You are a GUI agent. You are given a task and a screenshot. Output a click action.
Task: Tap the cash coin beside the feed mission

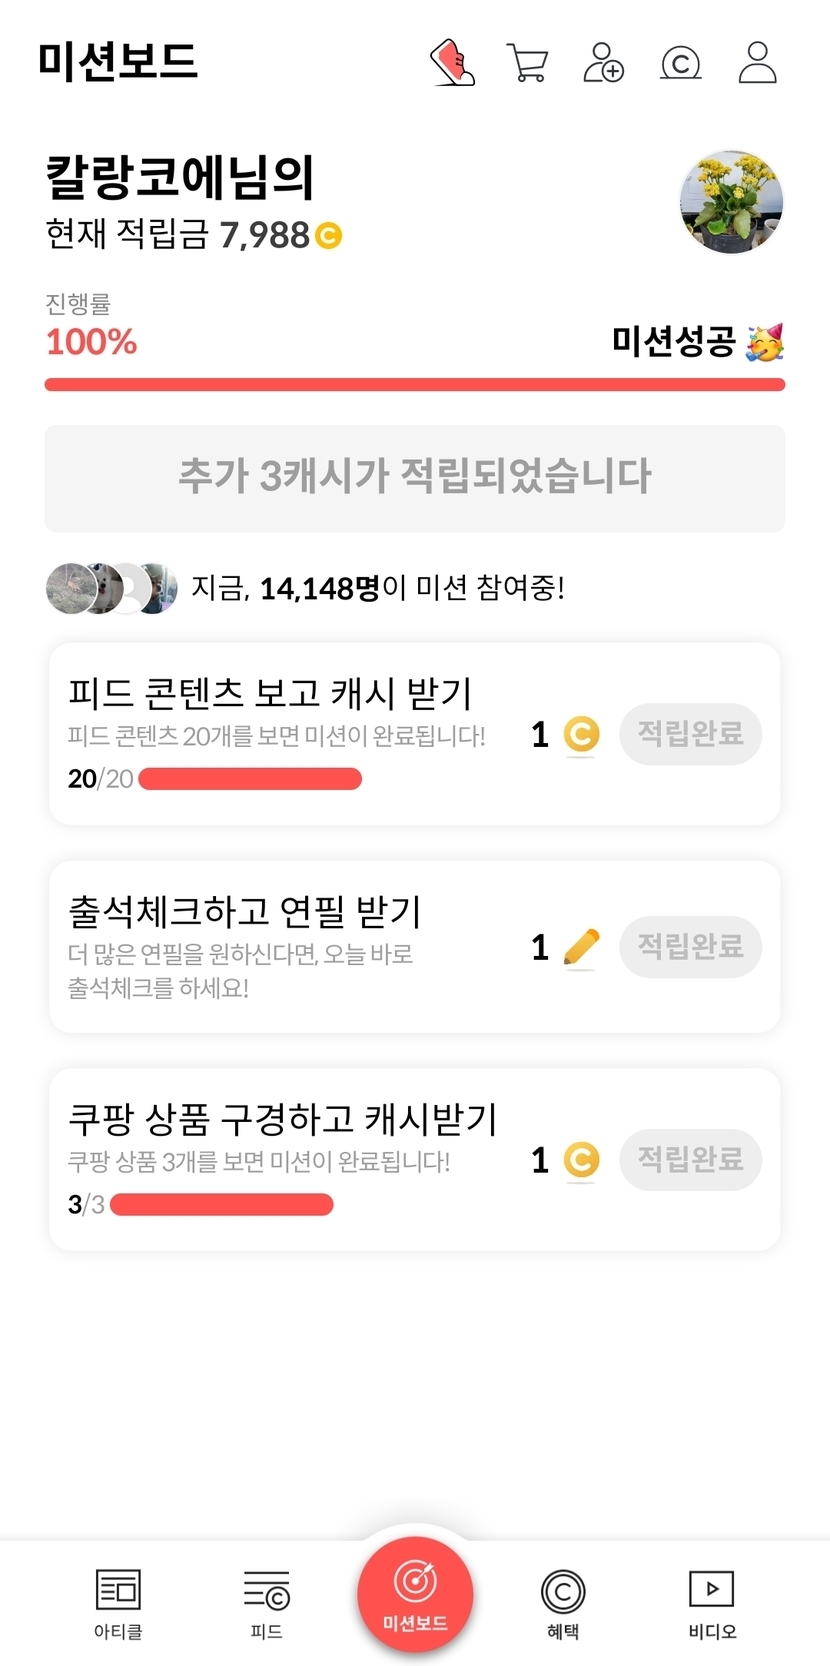pos(581,735)
